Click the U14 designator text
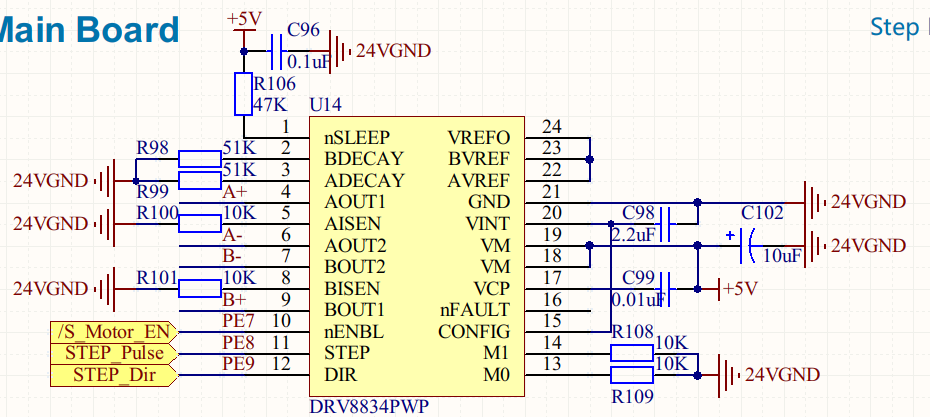 pyautogui.click(x=326, y=106)
